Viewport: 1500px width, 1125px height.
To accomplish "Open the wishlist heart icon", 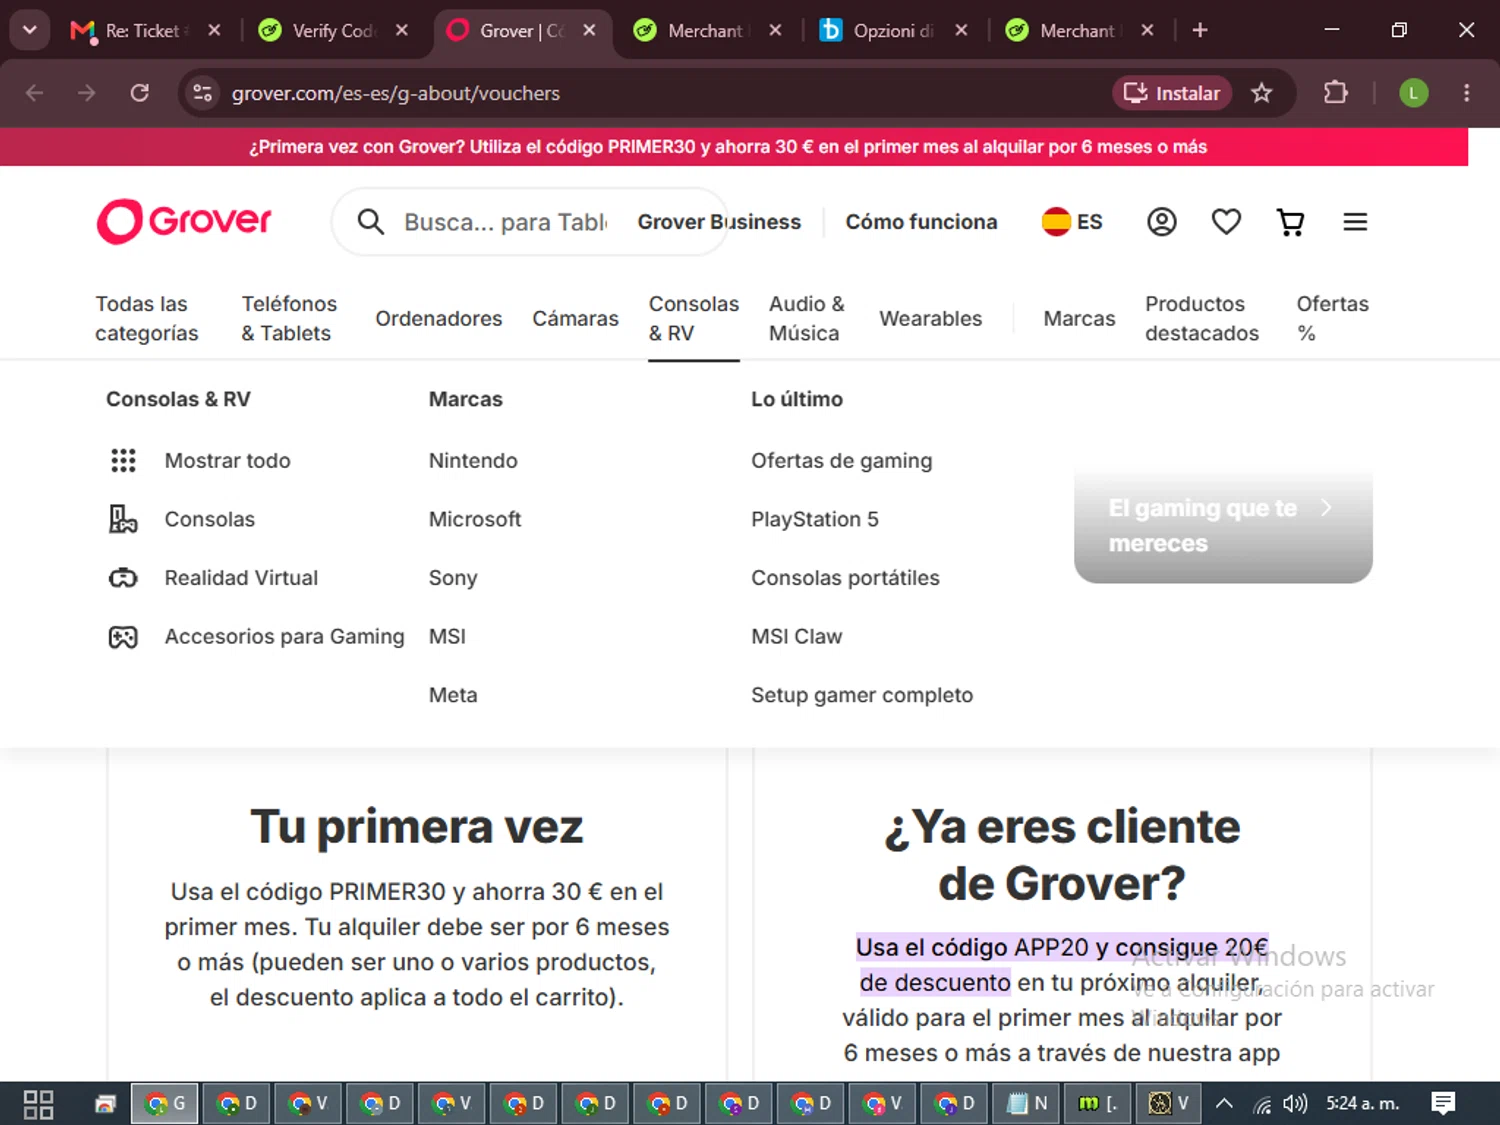I will point(1226,222).
